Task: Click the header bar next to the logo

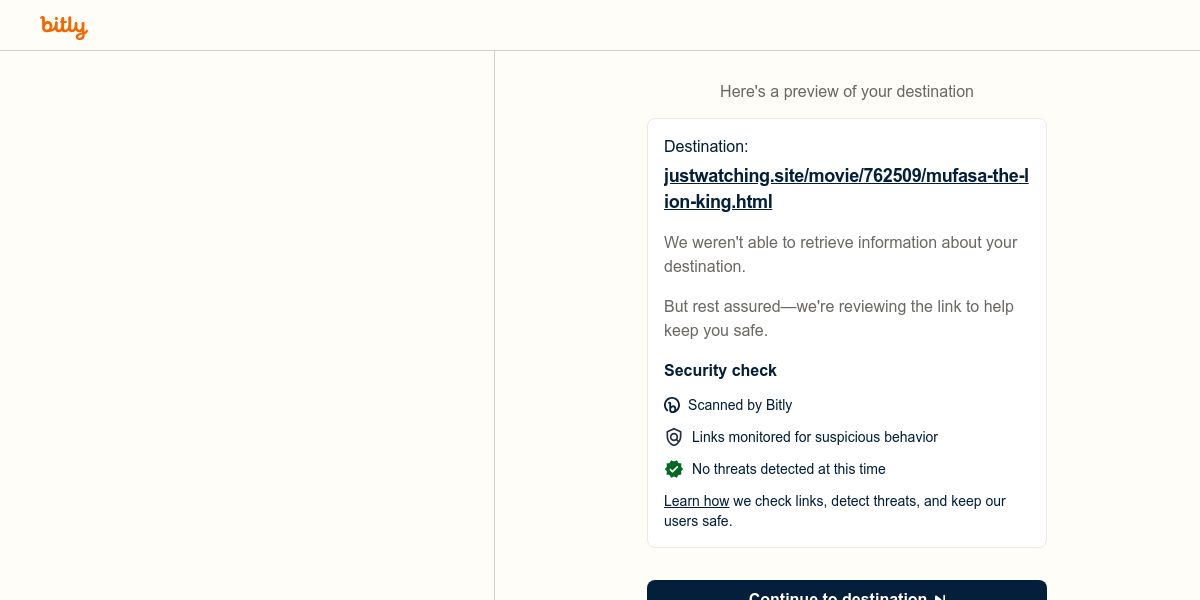Action: point(640,25)
